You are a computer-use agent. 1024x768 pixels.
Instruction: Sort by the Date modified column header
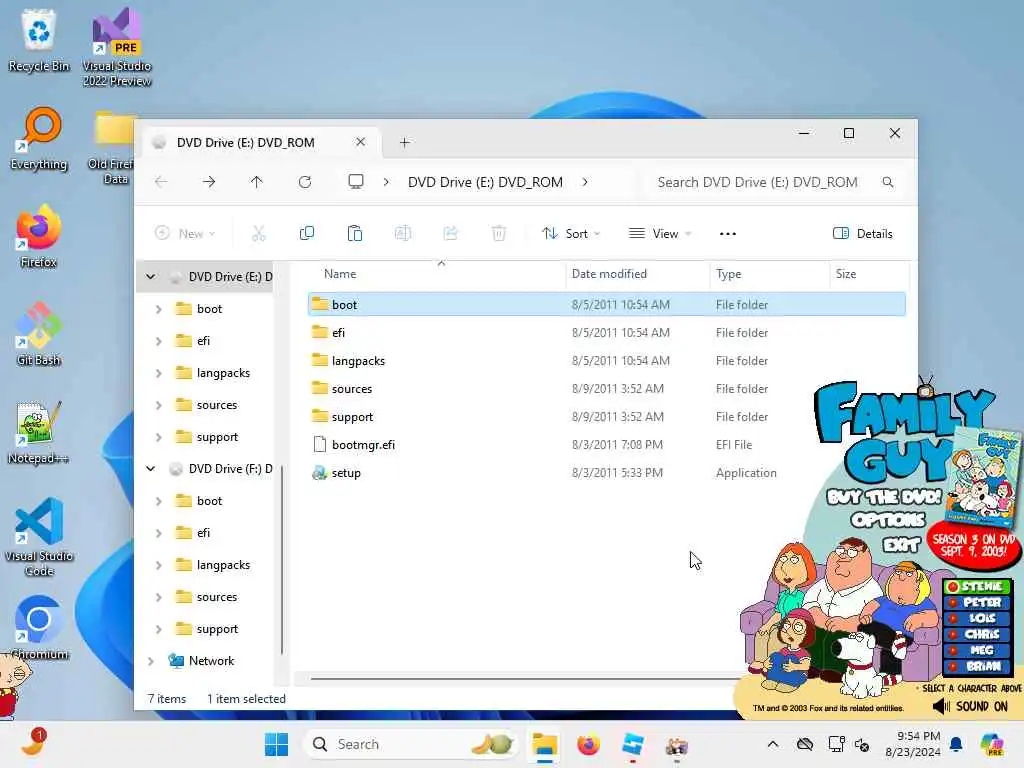(x=609, y=274)
